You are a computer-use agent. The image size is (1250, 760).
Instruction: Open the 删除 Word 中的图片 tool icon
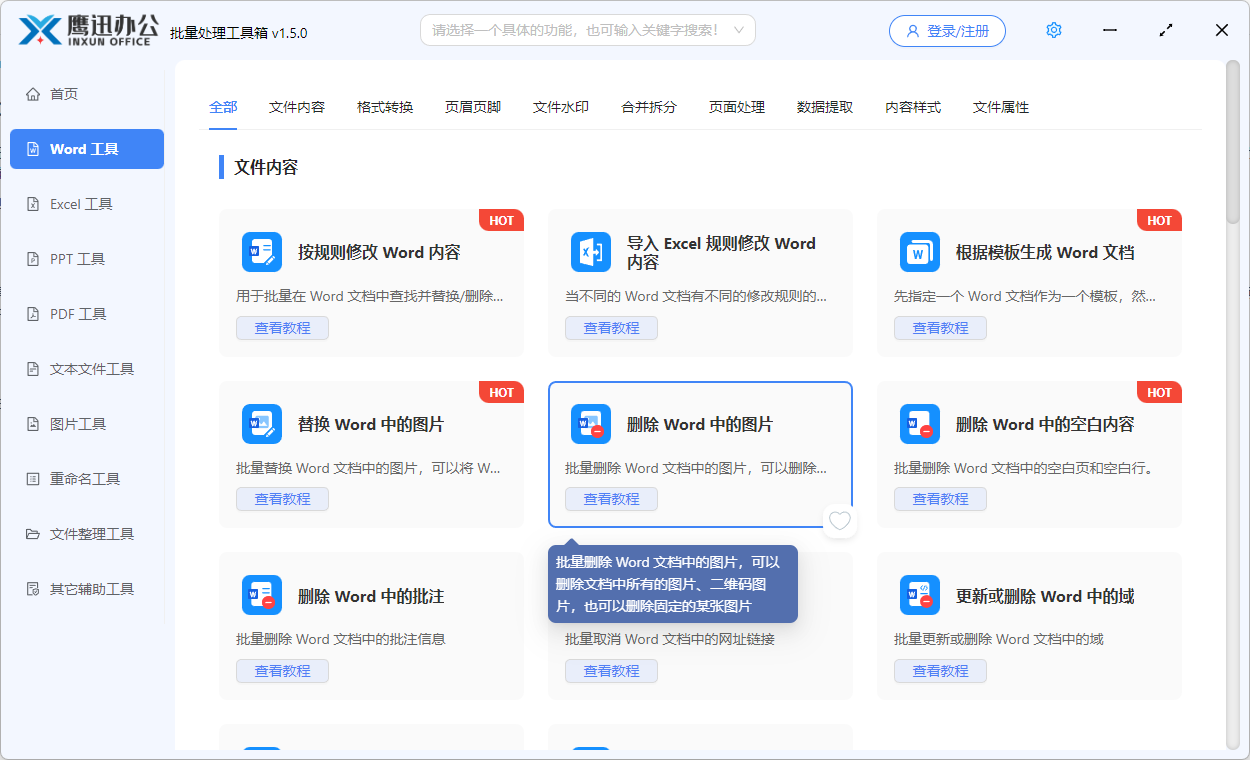tap(591, 424)
